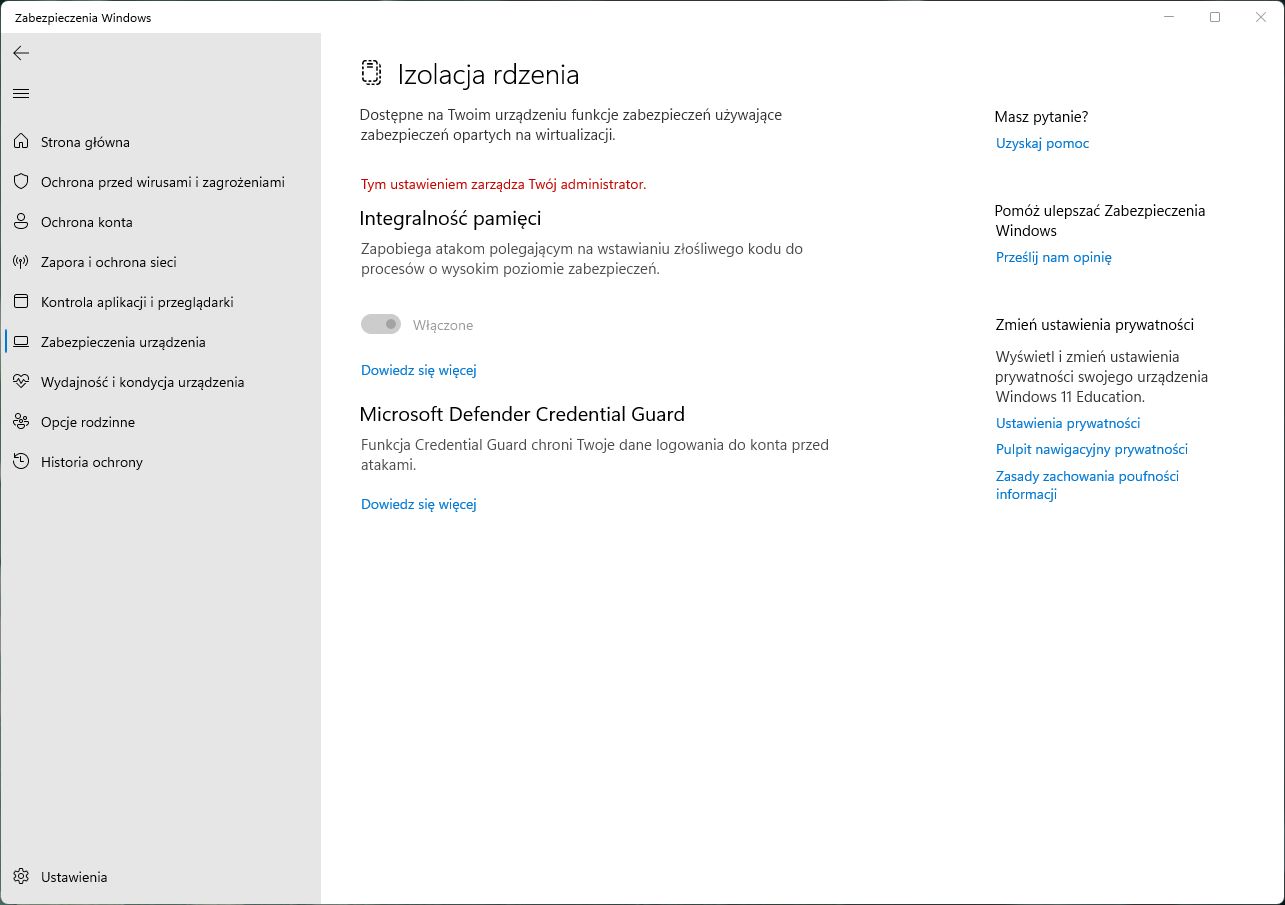Open the Prześlij nam opinię link
Screen dimensions: 1285x905
[1053, 257]
